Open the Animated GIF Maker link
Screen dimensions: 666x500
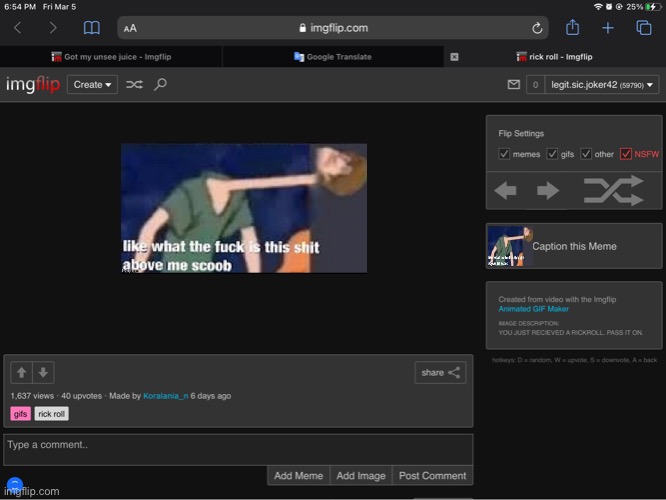tap(533, 309)
